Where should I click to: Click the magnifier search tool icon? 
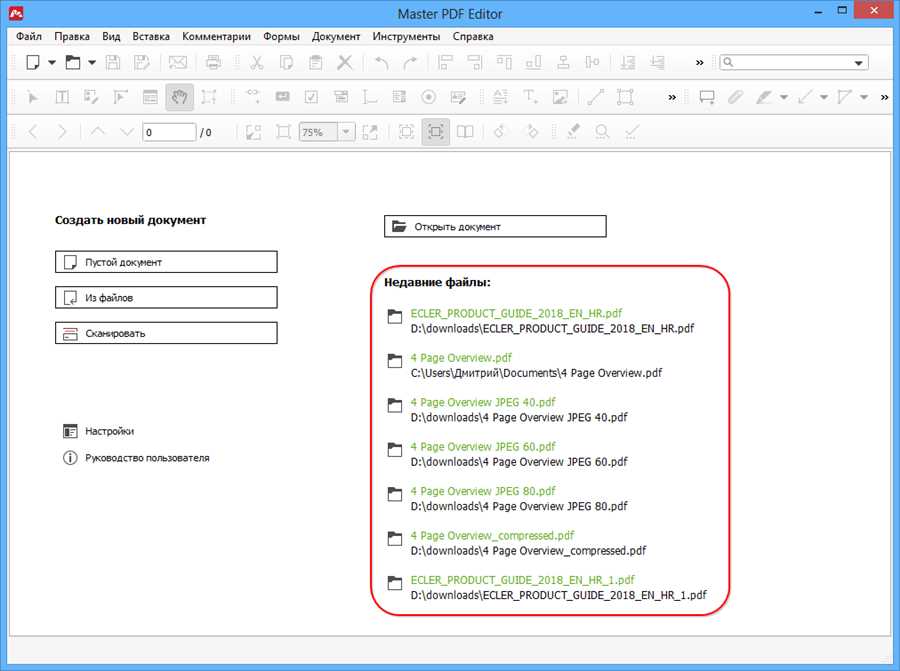pyautogui.click(x=602, y=132)
